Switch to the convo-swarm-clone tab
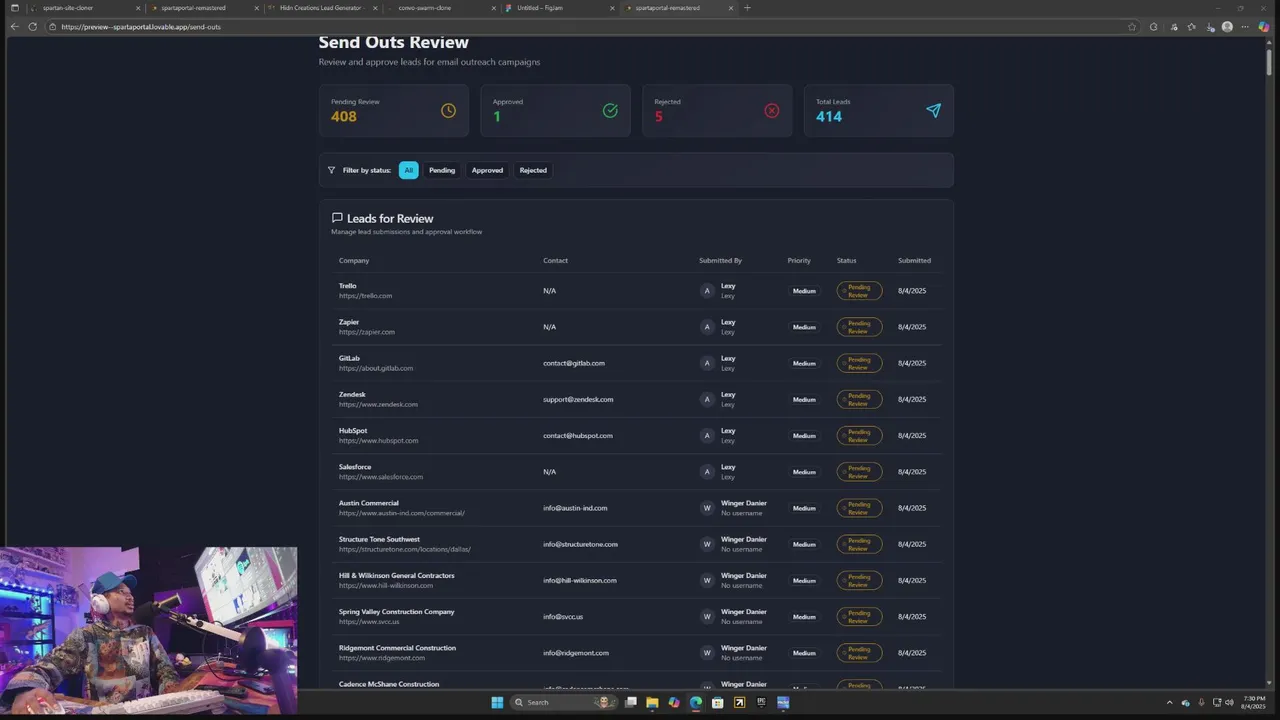 [441, 8]
